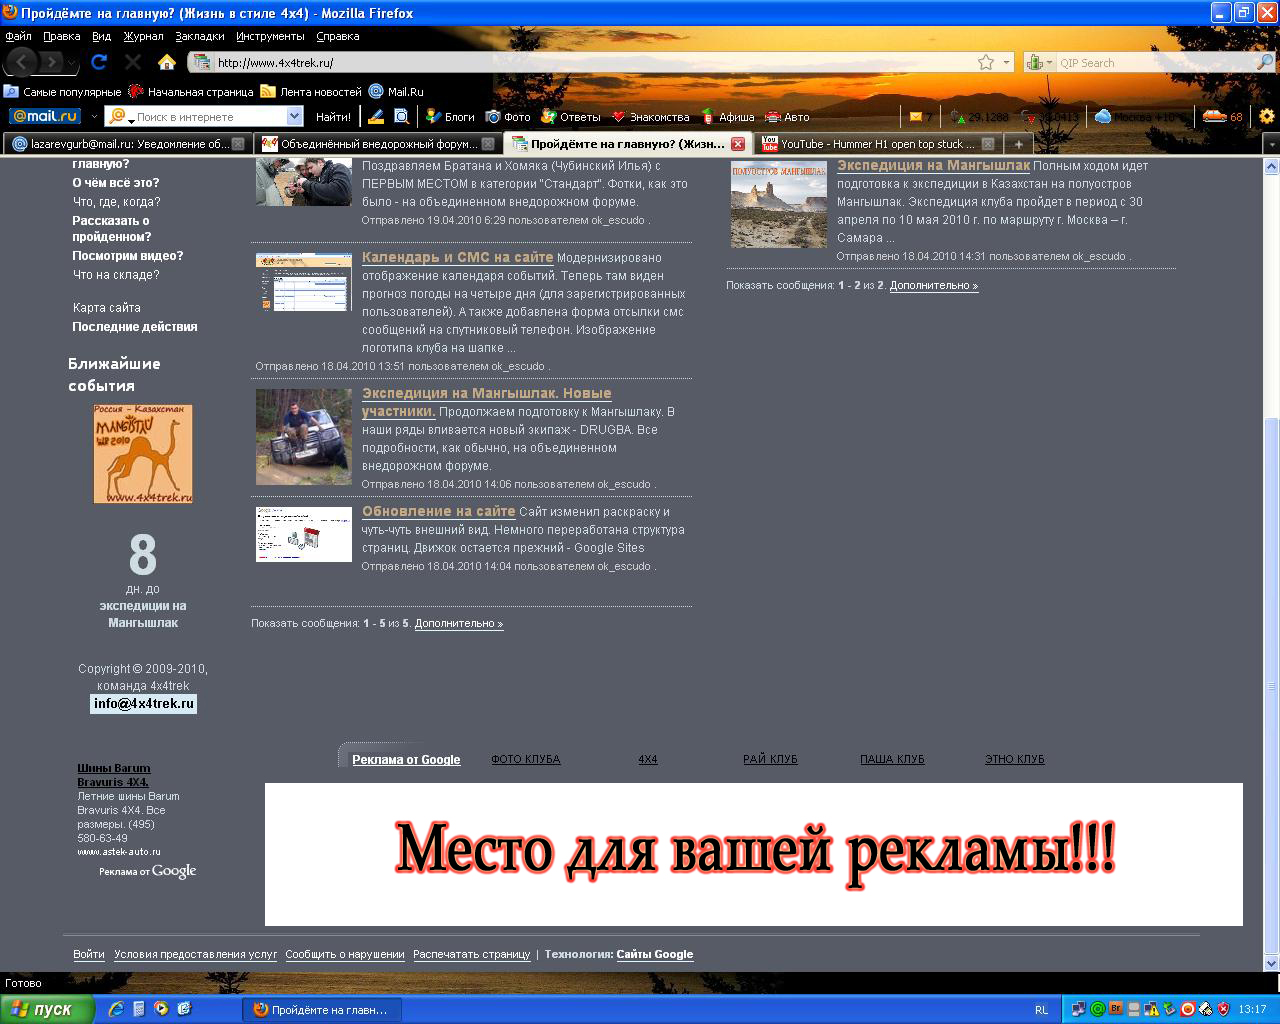Click the Internet Explorer quick launch icon
The height and width of the screenshot is (1024, 1280).
[x=117, y=1009]
